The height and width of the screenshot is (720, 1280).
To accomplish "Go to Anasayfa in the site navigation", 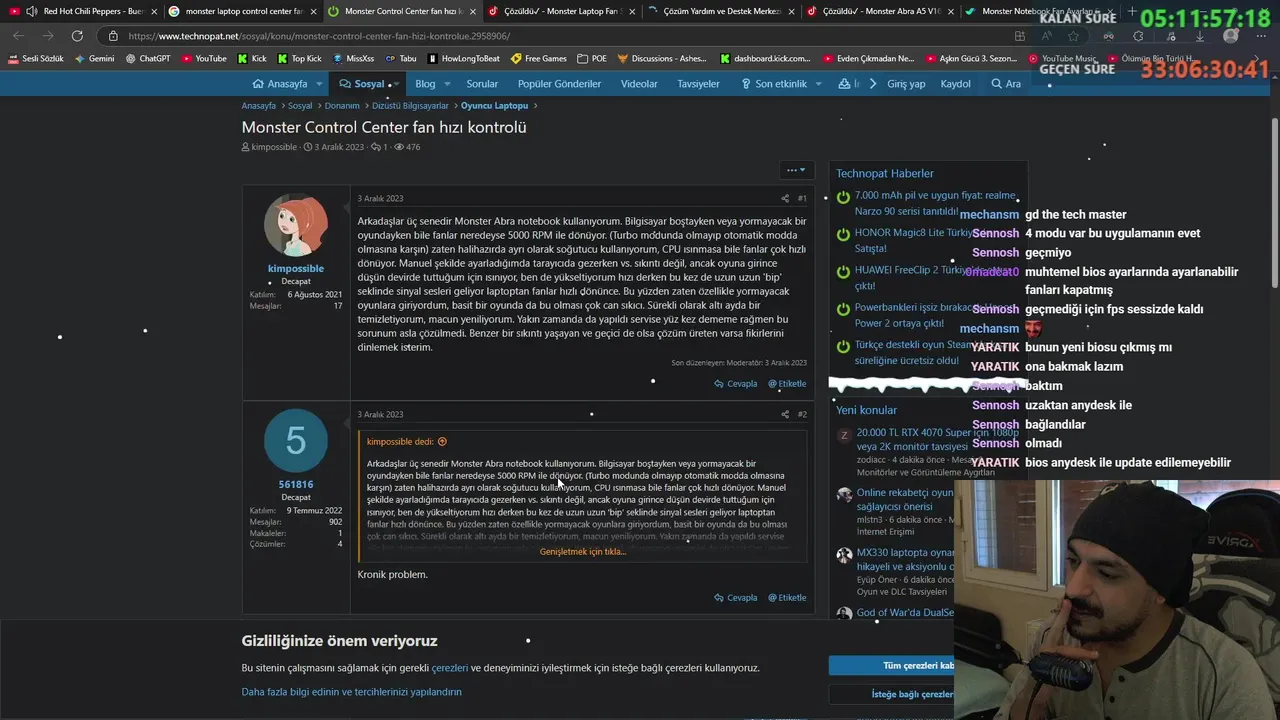I will (280, 84).
